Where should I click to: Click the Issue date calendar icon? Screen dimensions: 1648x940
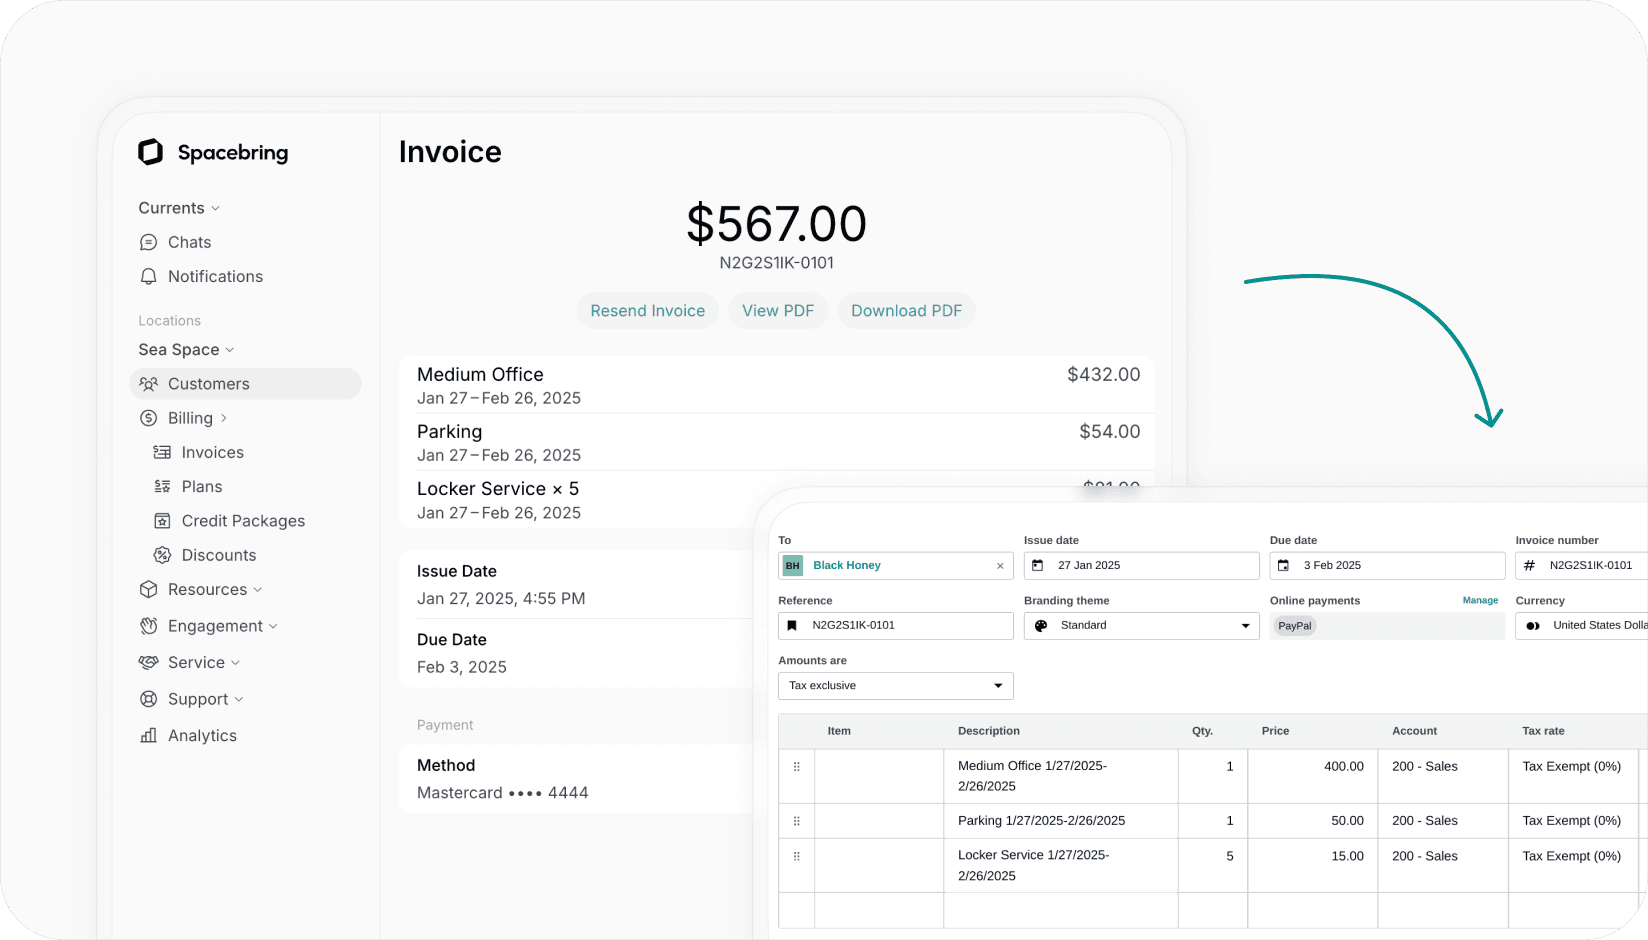tap(1038, 566)
